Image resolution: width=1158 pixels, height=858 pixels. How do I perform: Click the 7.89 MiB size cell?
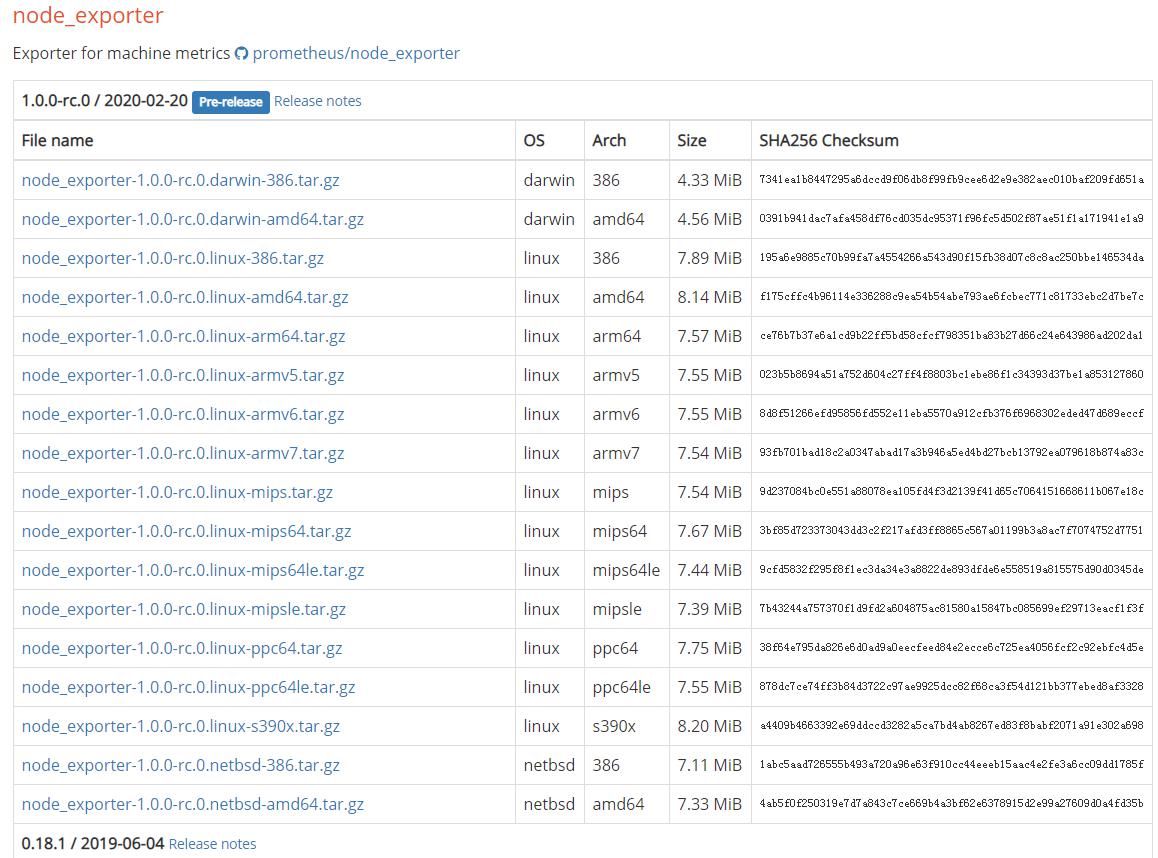(710, 258)
